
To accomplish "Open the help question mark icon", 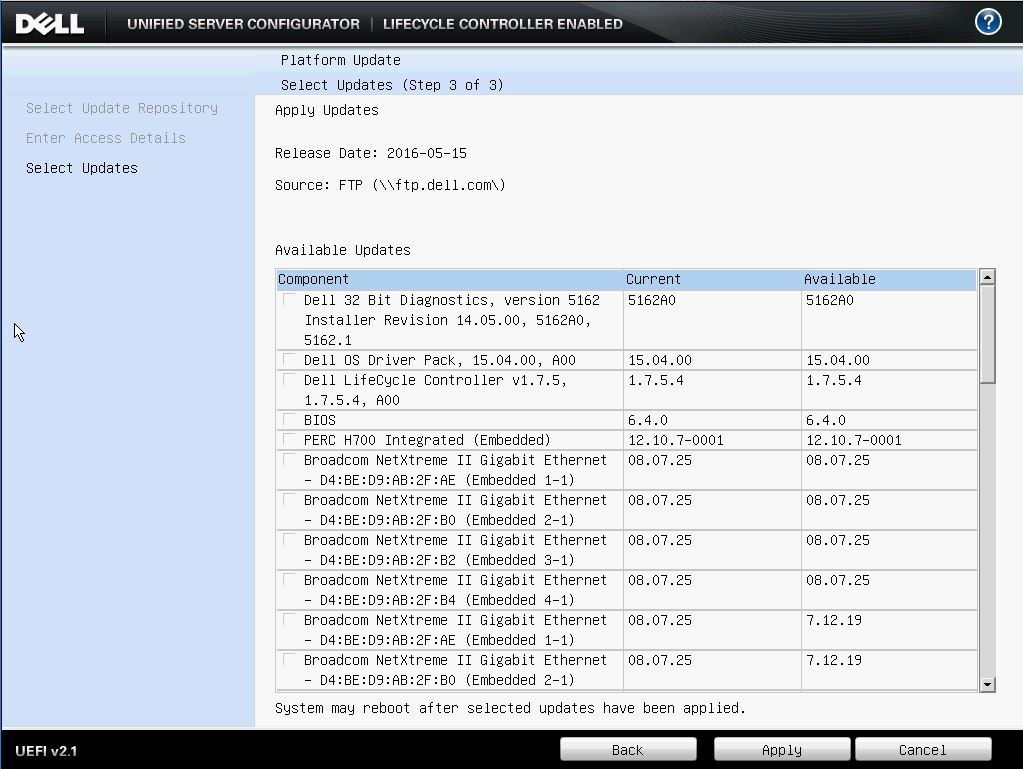I will click(988, 20).
